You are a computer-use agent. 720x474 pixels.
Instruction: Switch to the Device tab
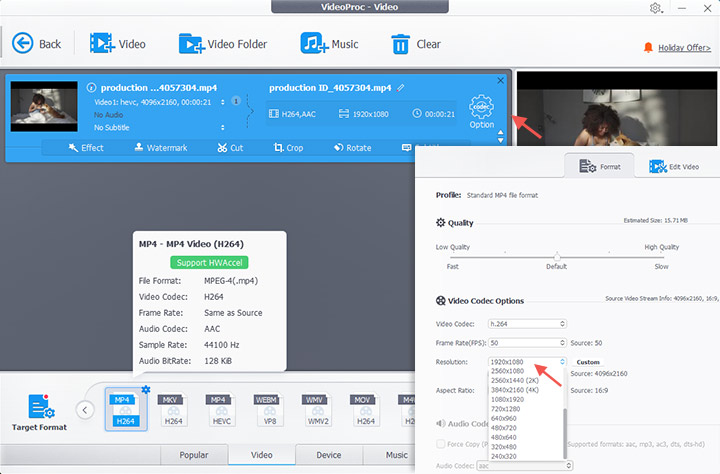click(329, 455)
